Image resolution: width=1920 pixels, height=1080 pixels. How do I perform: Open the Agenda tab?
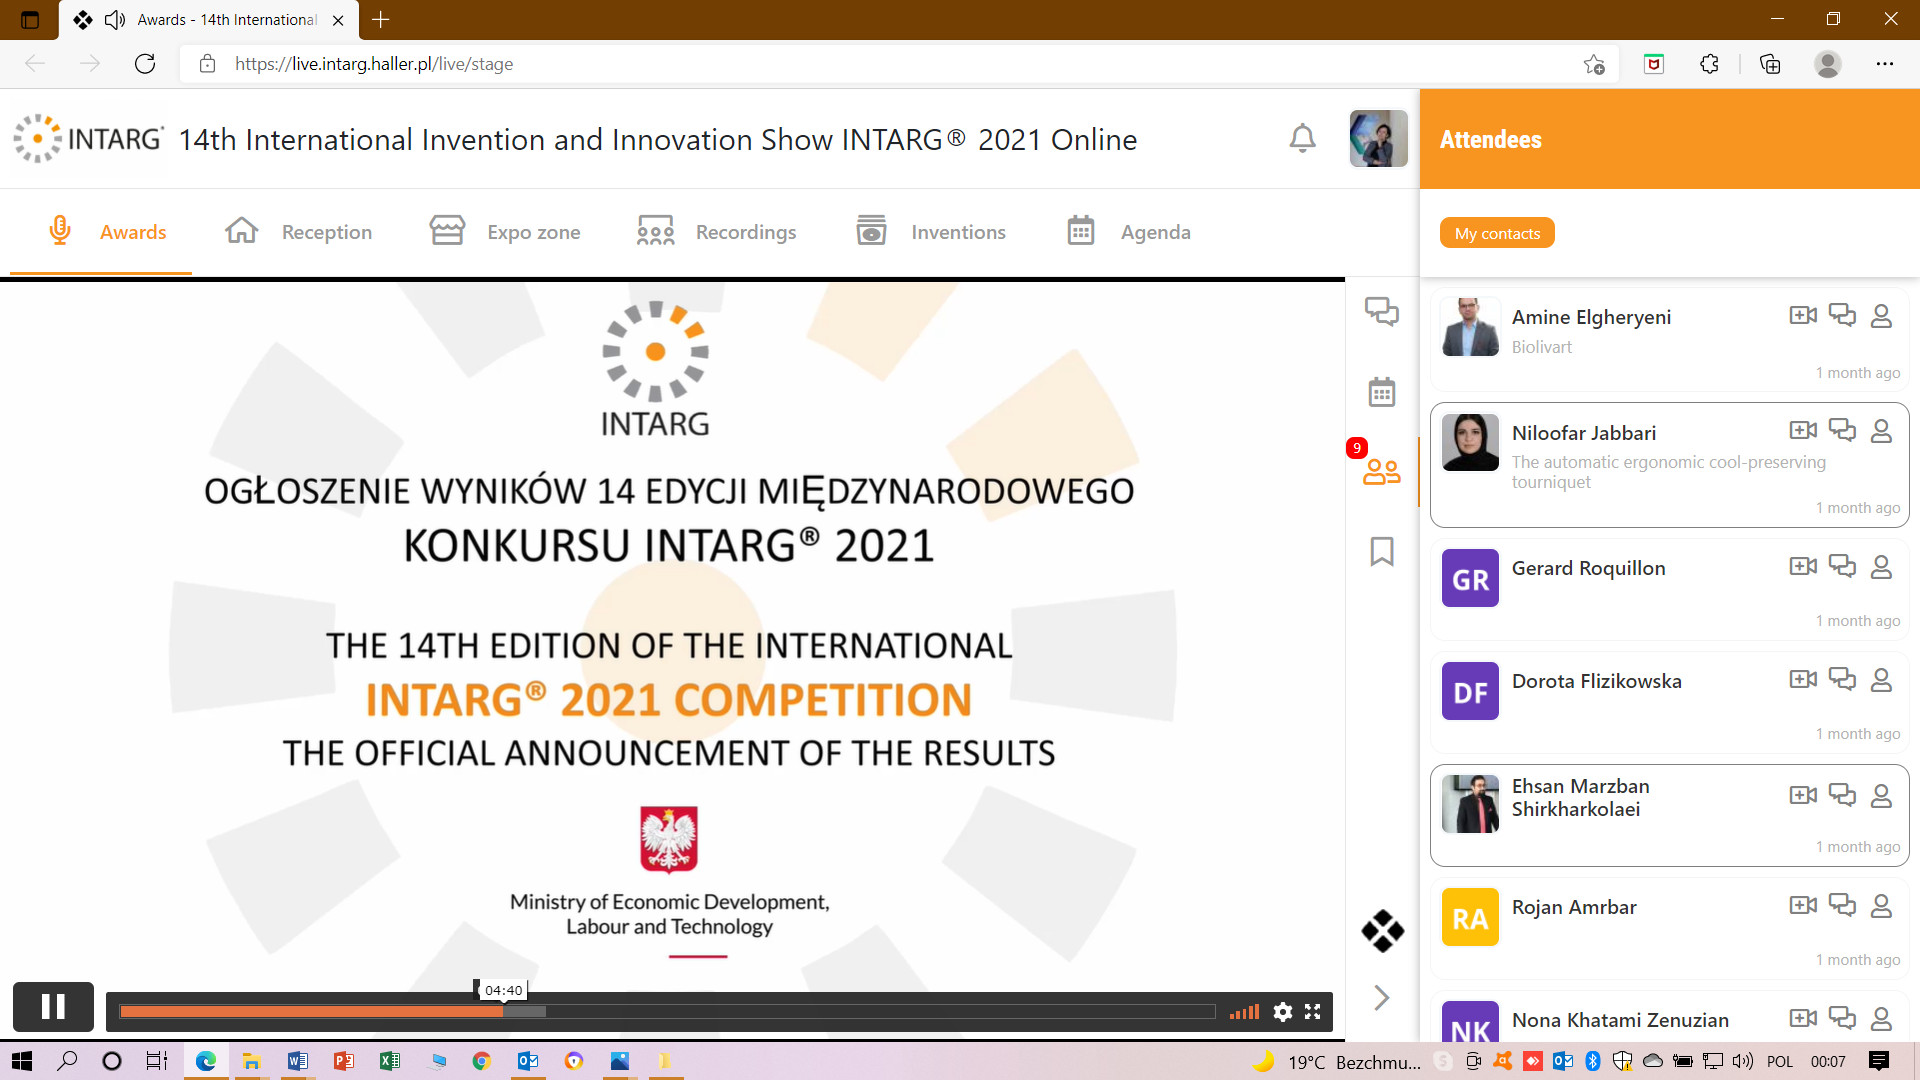(1128, 232)
